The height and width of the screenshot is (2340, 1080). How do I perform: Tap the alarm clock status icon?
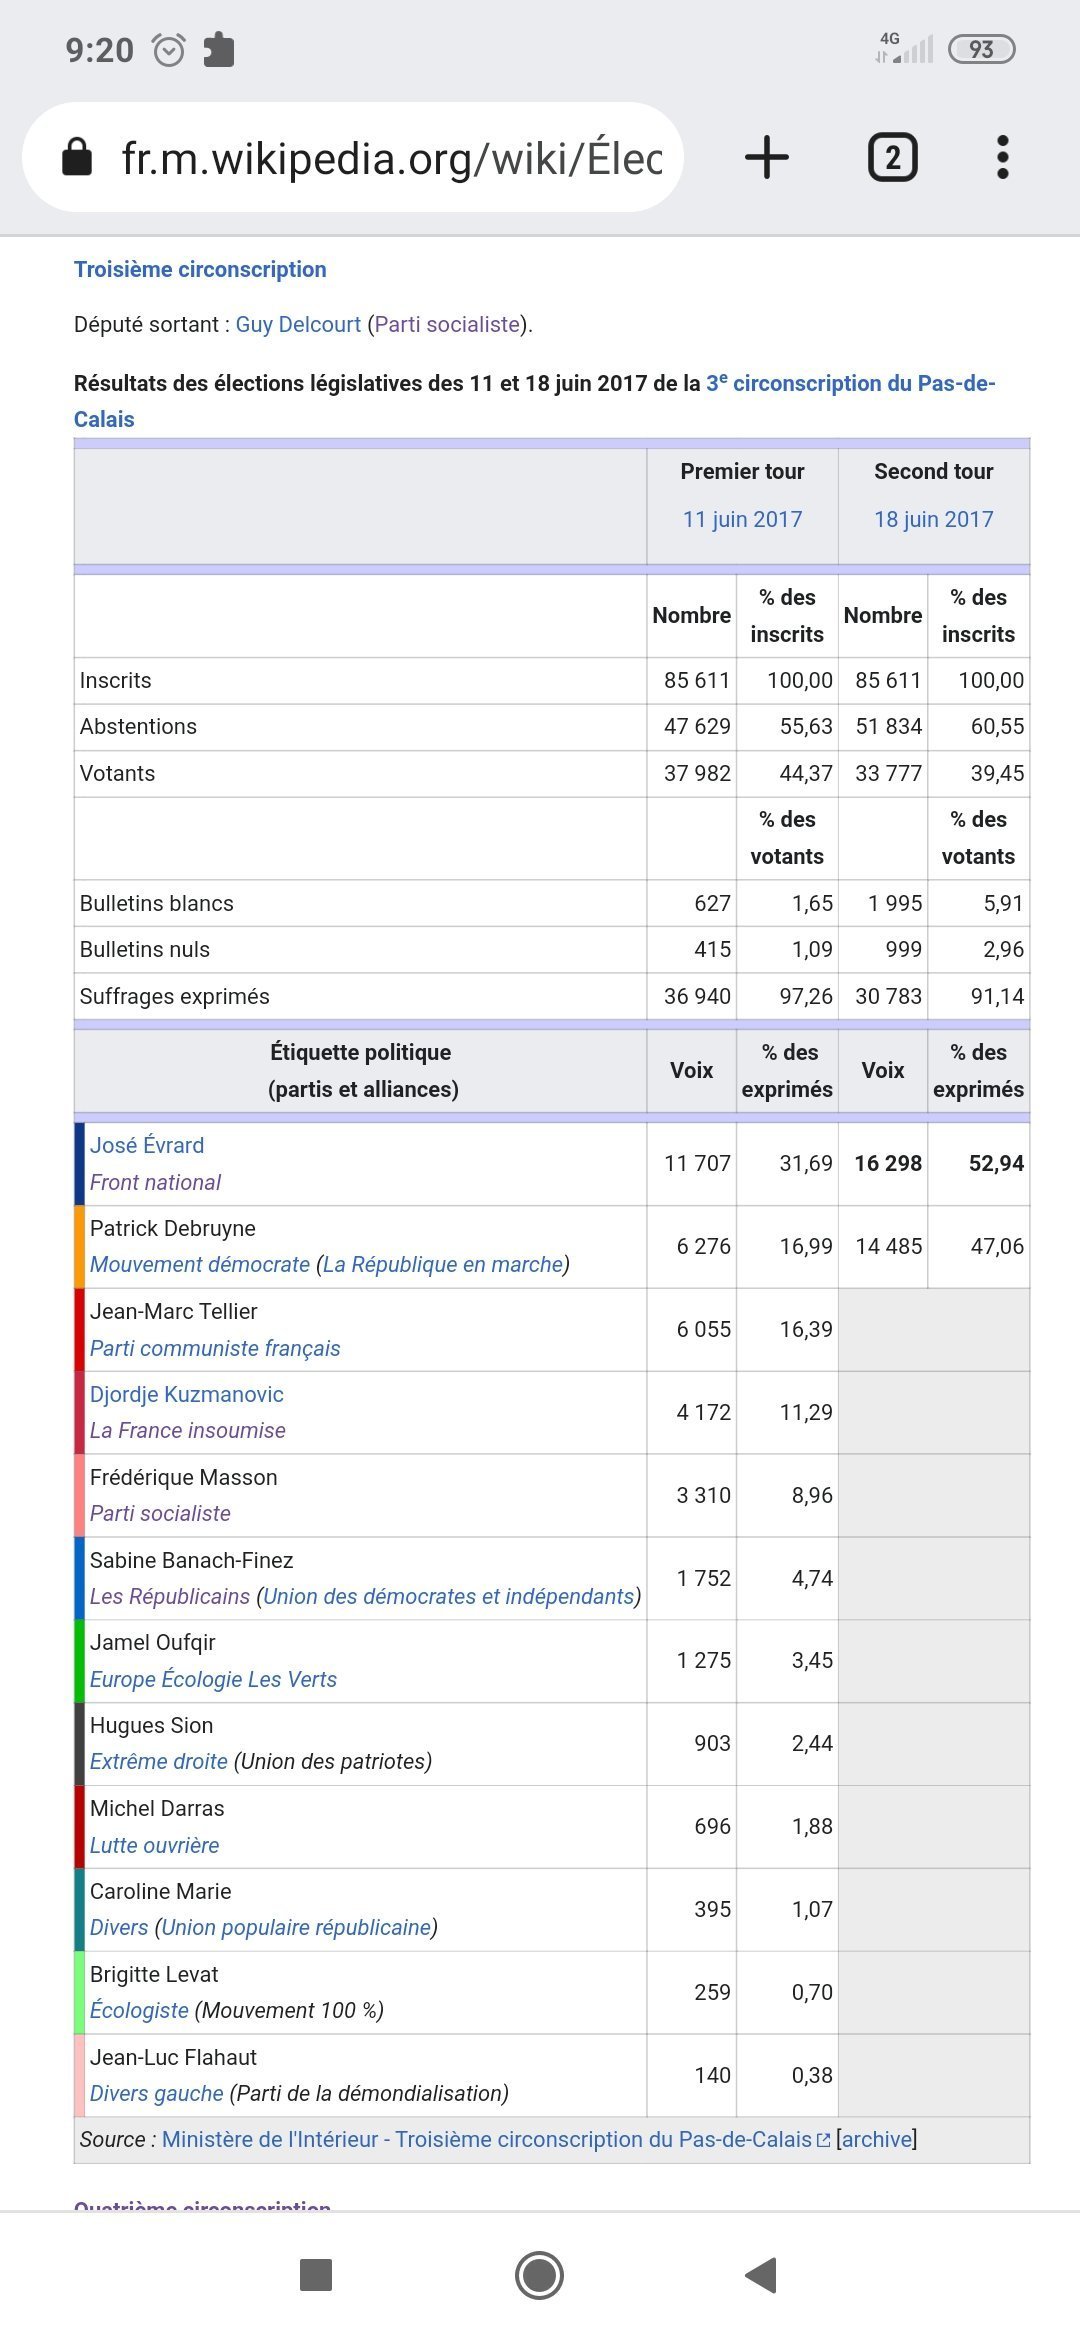pos(168,49)
